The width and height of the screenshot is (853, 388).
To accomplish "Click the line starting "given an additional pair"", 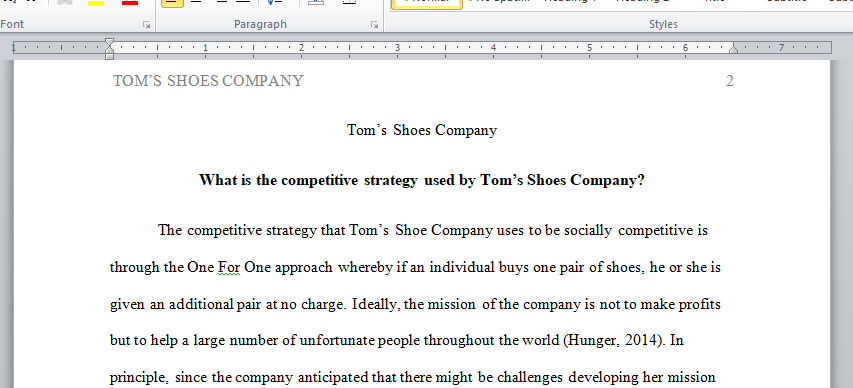I will tap(415, 304).
